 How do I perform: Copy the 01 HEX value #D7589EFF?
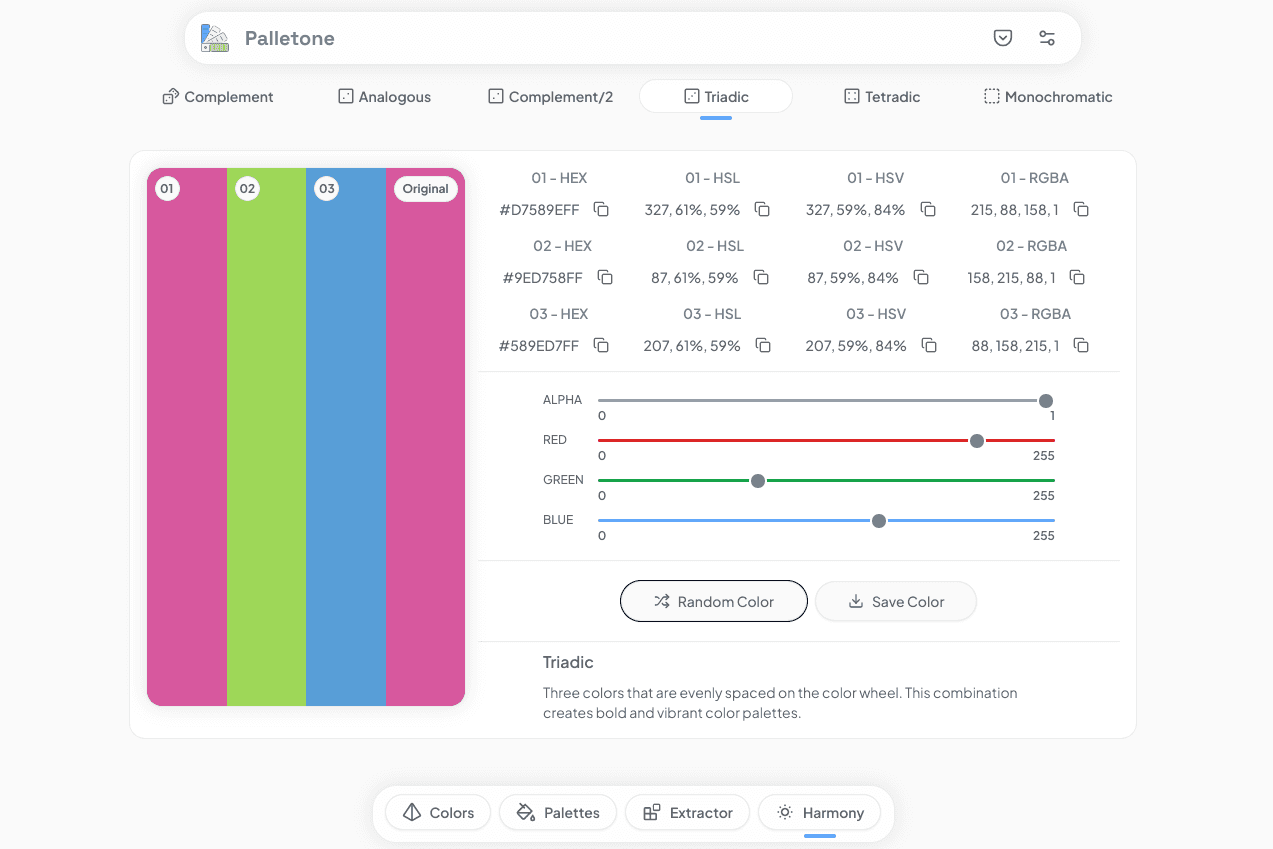point(601,210)
